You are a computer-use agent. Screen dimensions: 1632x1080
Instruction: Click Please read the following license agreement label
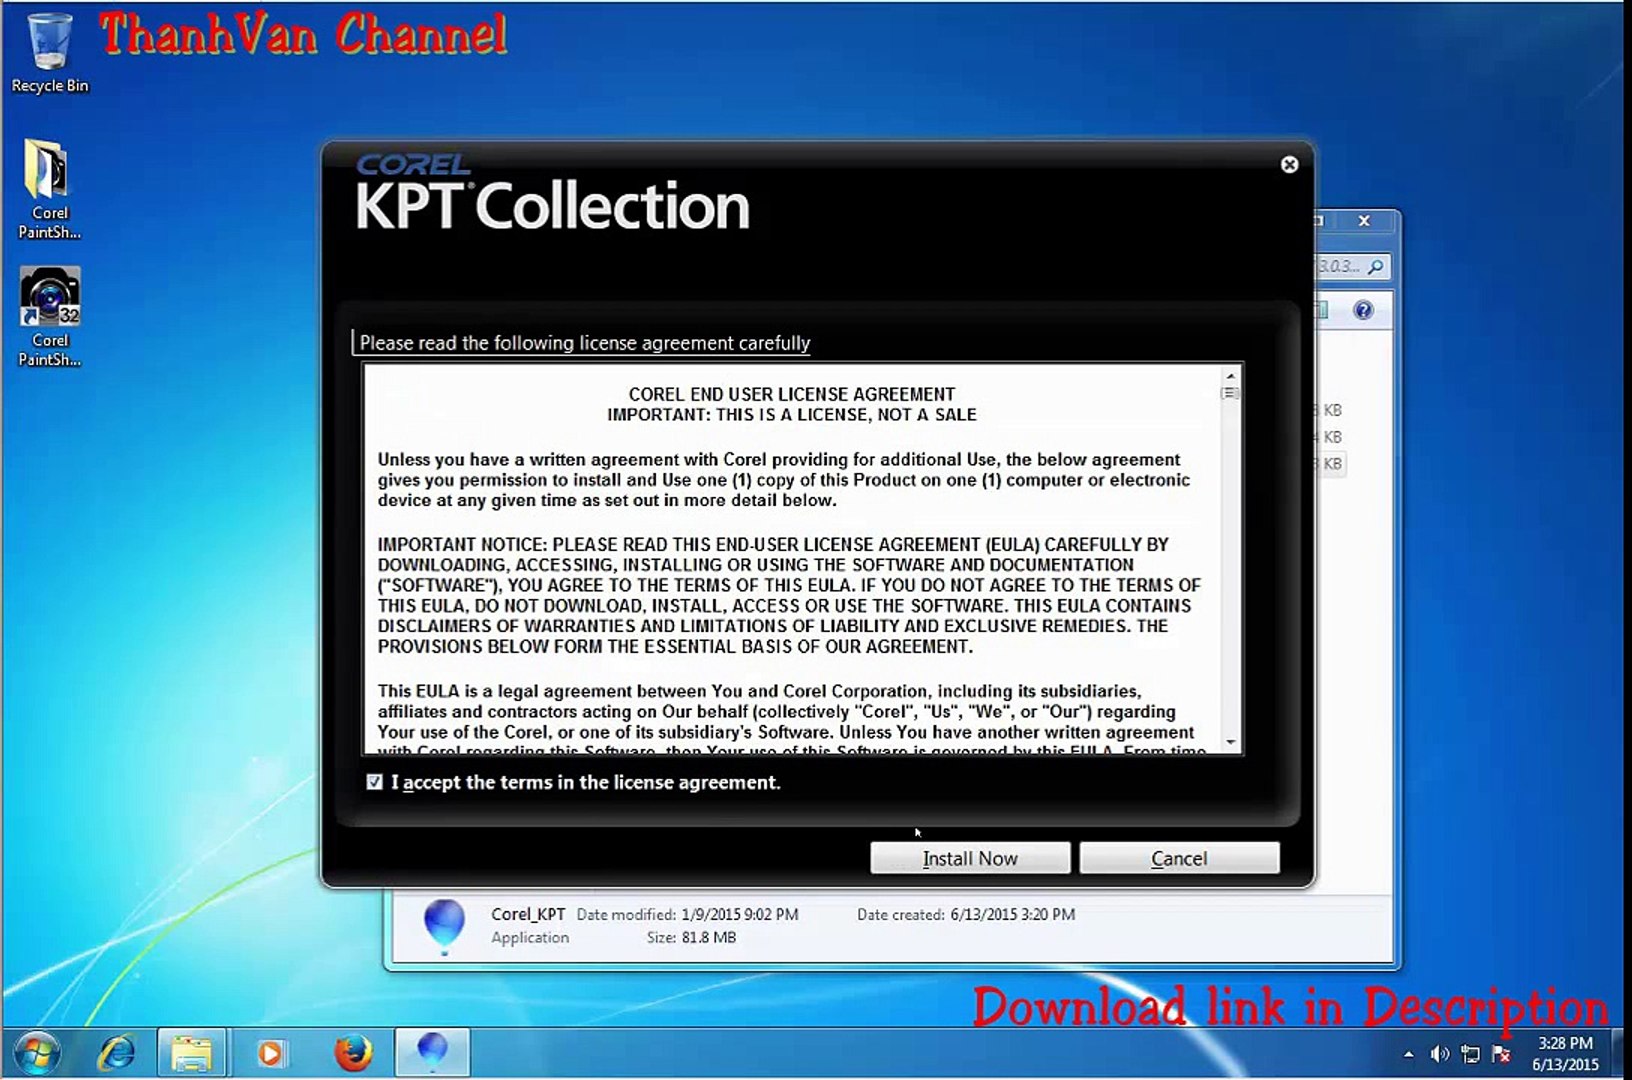click(584, 343)
